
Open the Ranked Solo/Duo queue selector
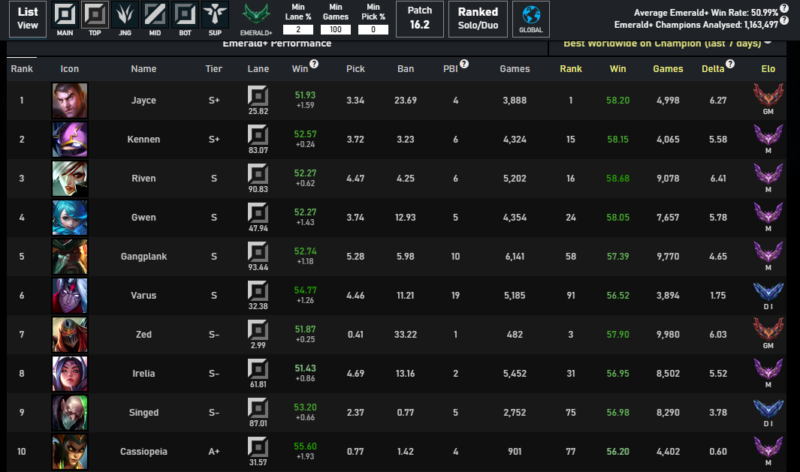point(478,17)
